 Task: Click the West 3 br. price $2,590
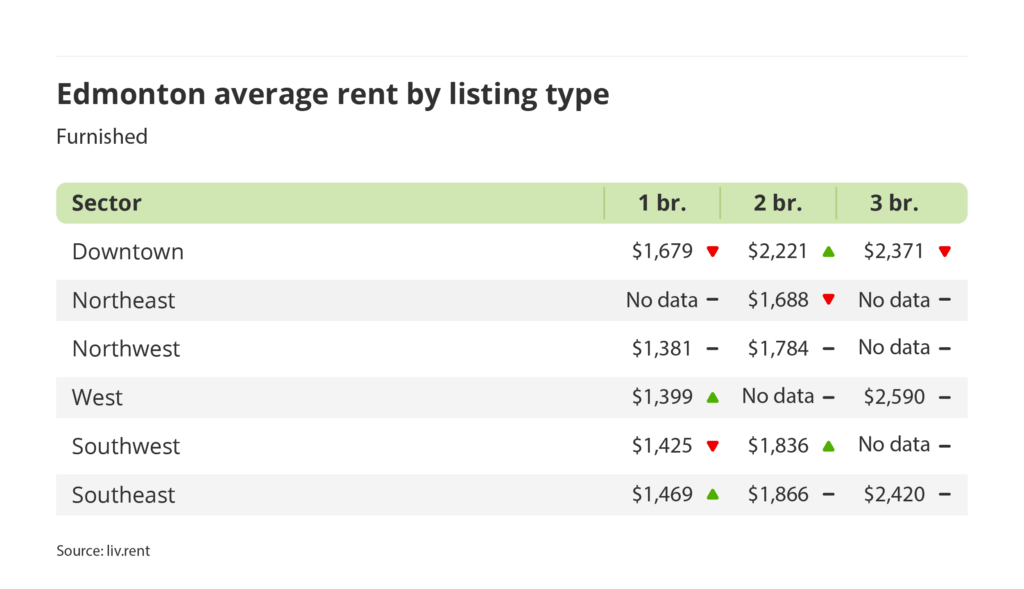click(894, 397)
